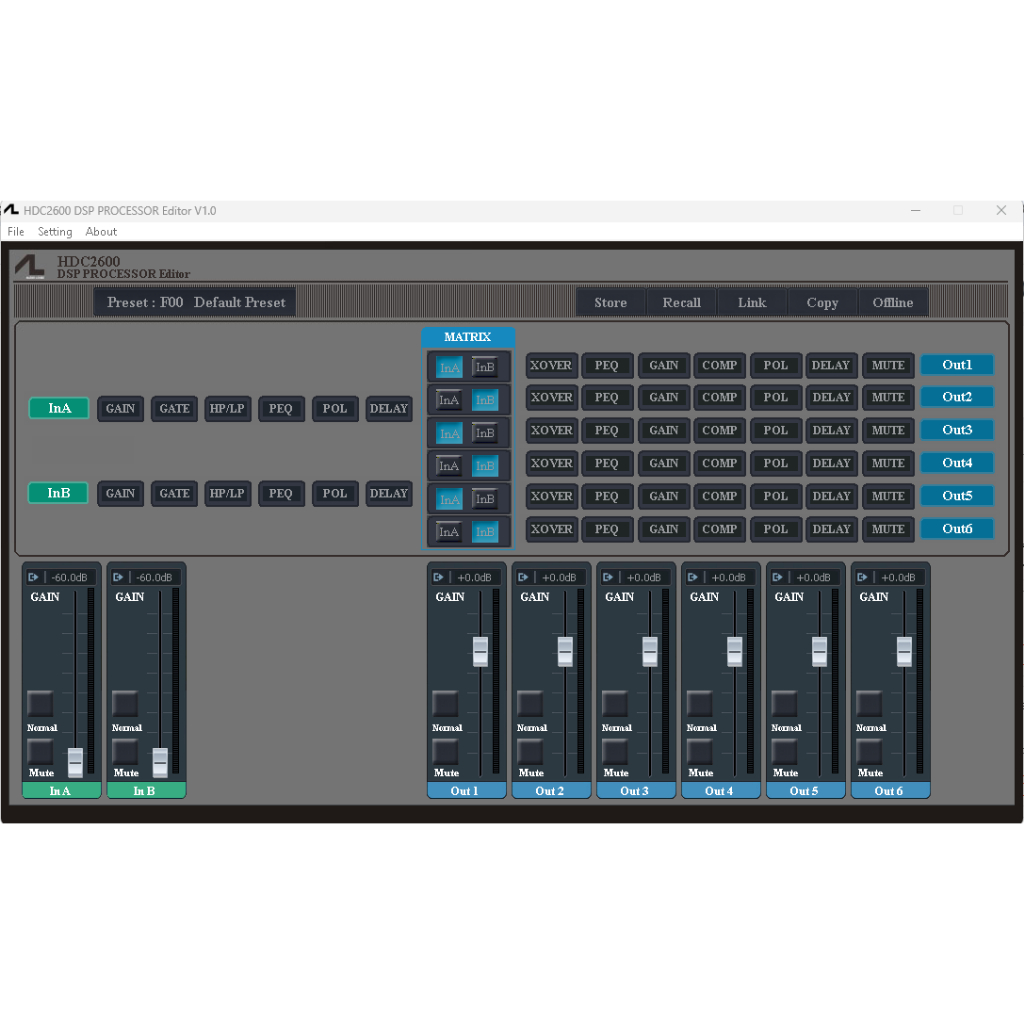Click the +0.0dB value on Out 2
The height and width of the screenshot is (1024, 1024).
(559, 578)
